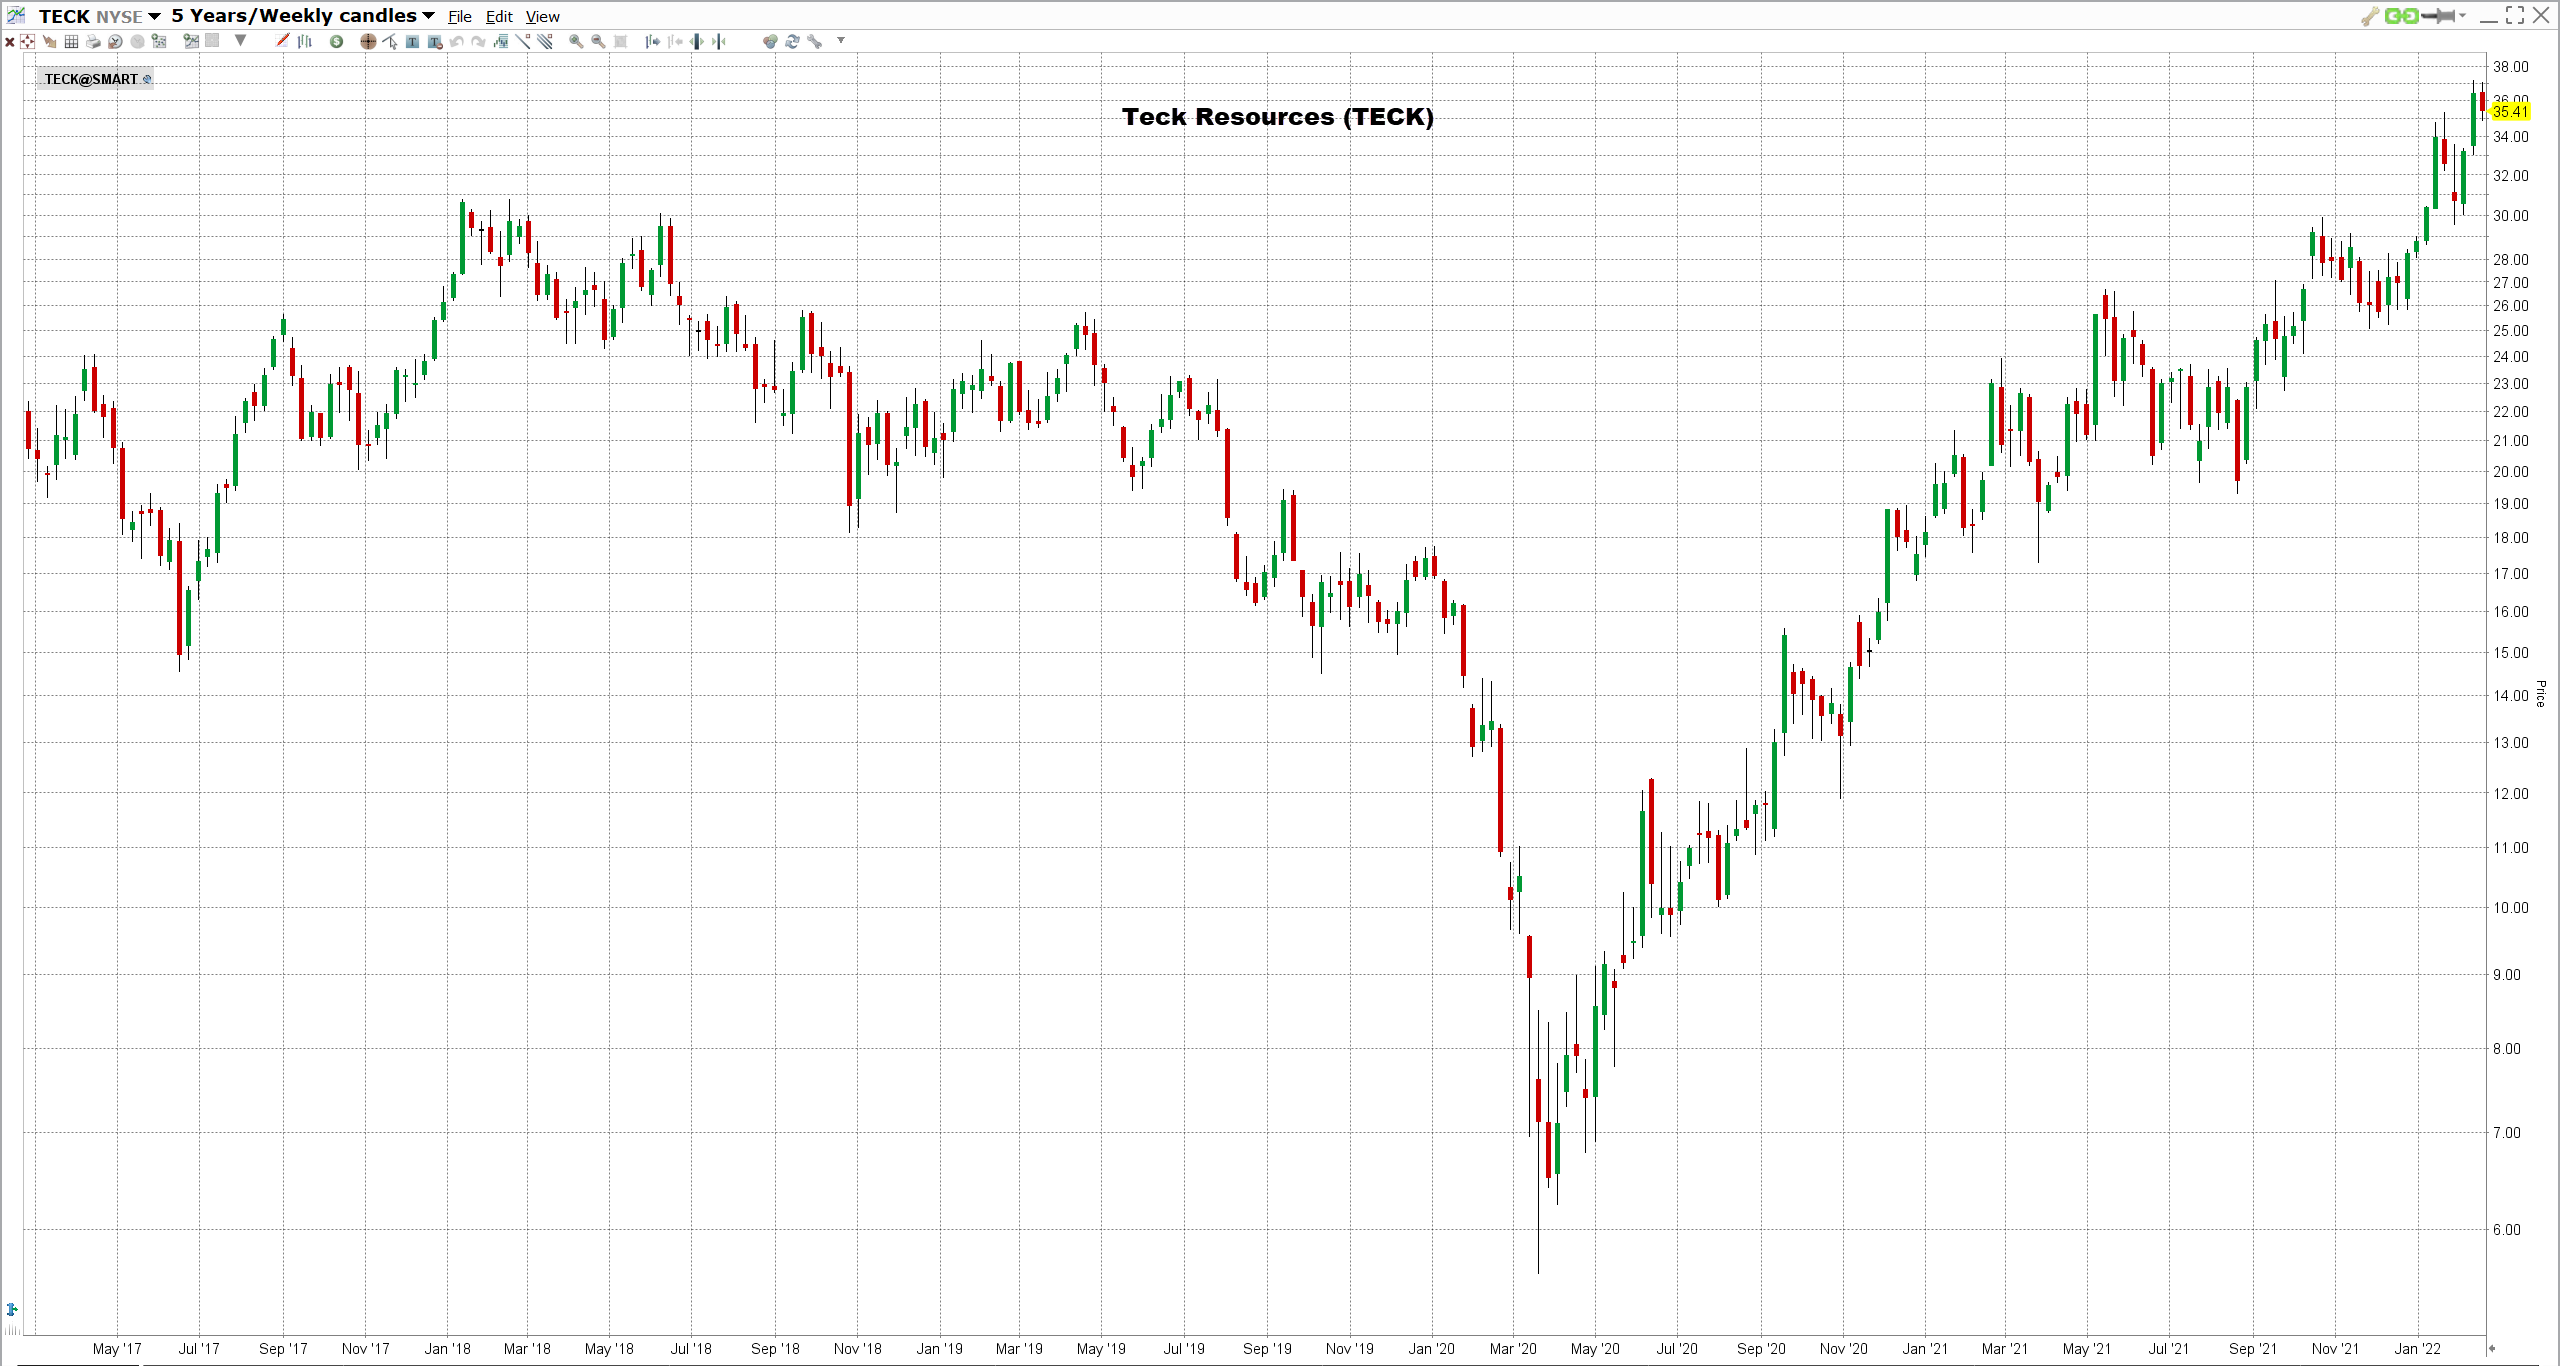
Task: Expand the dark triangle dropdown in toolbar
Action: click(x=240, y=41)
